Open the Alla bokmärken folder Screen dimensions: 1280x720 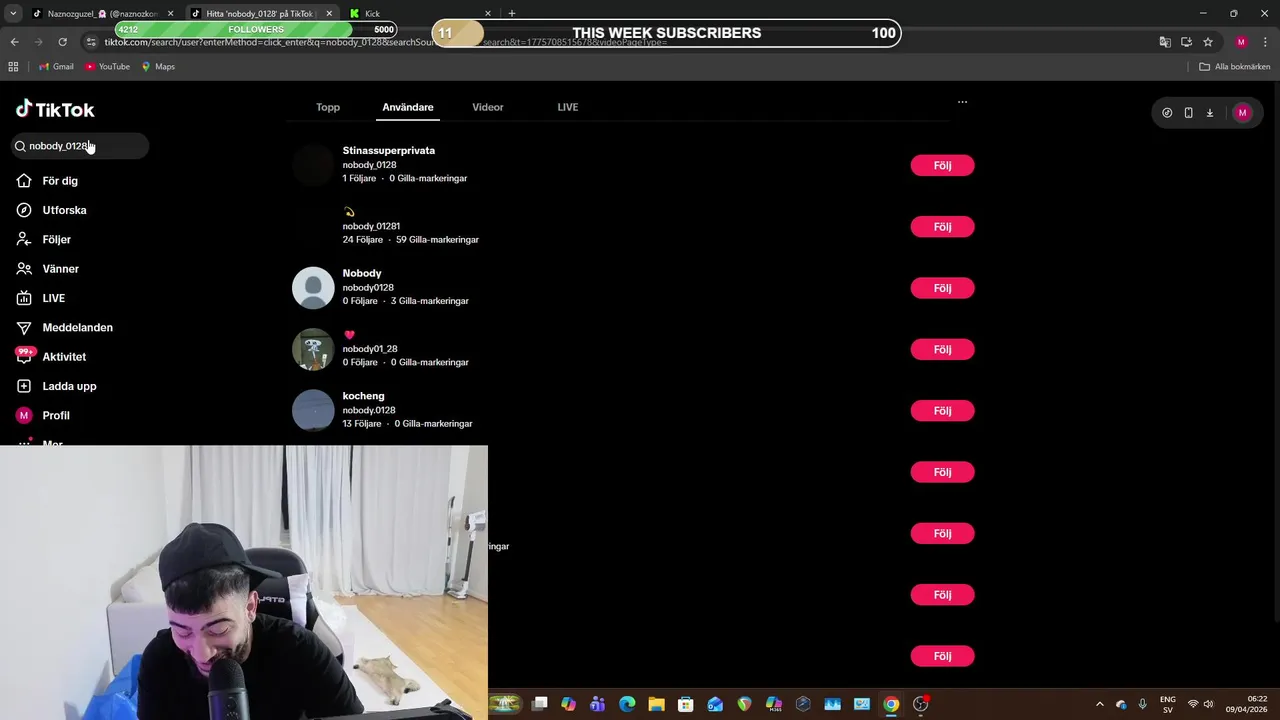[1235, 67]
